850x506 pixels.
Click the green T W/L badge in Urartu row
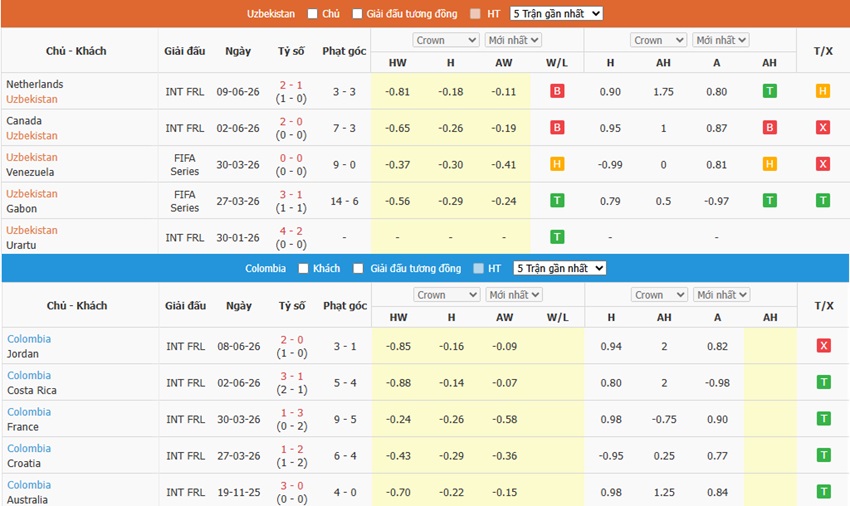pos(557,237)
